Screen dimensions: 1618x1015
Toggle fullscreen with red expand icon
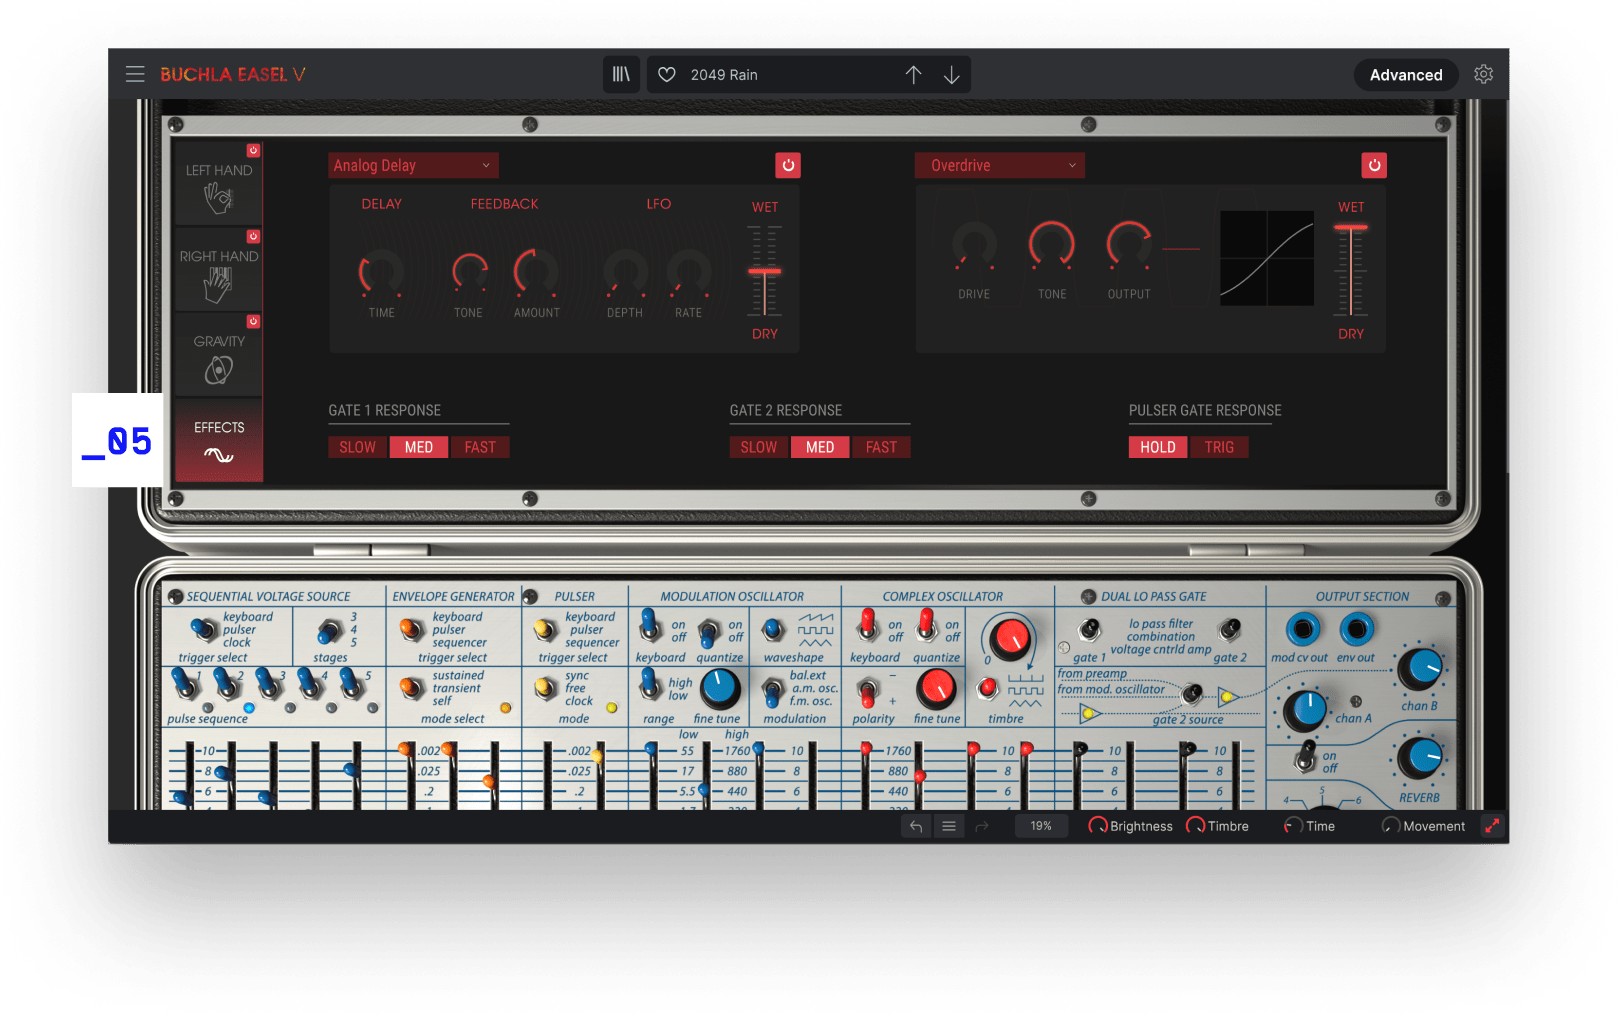[1492, 826]
